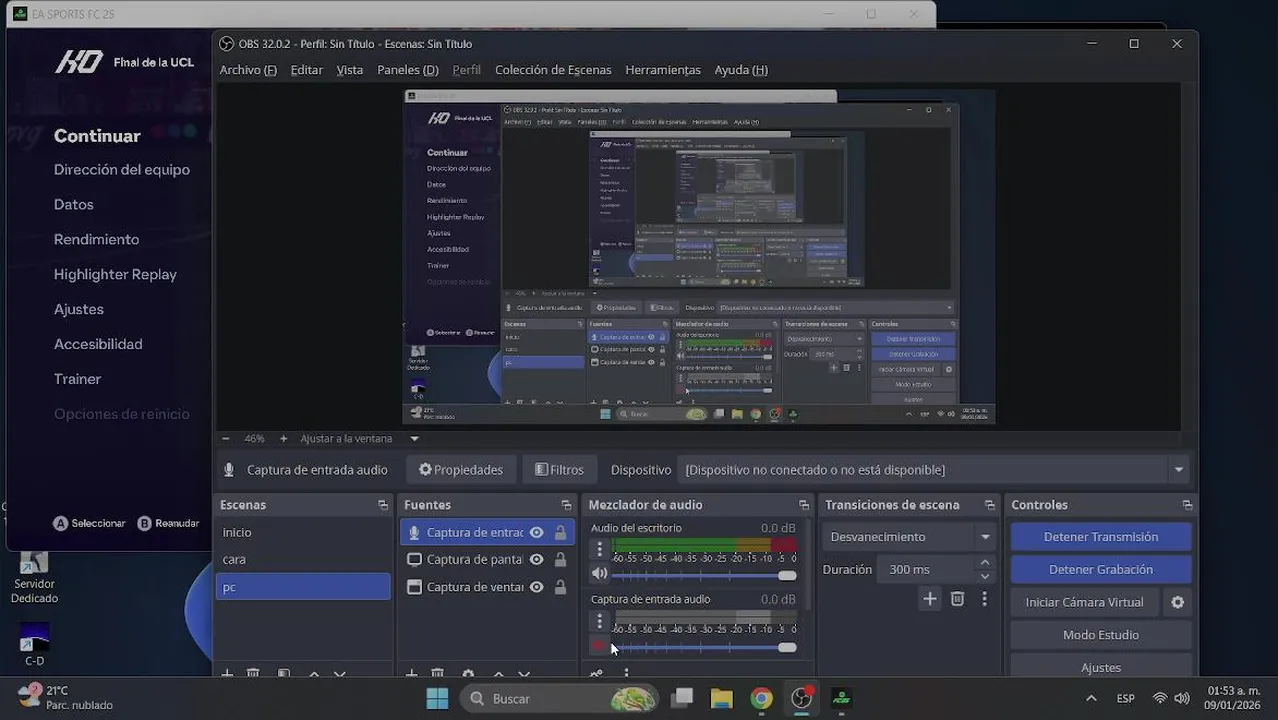Click Detener Grabación button
Screen dimensions: 1278x720
coord(1101,569)
